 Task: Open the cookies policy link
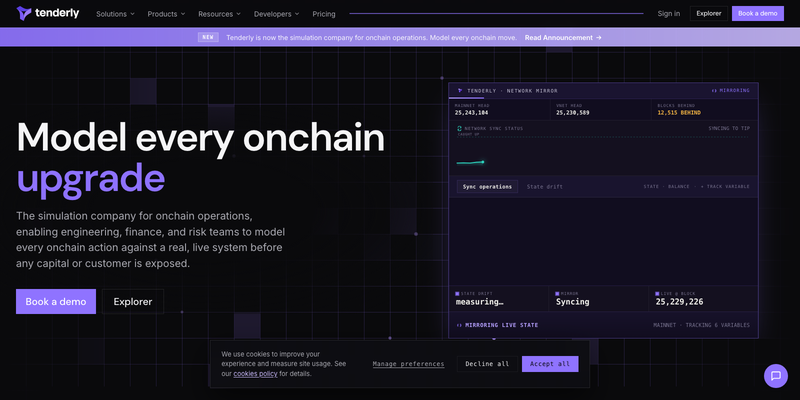pyautogui.click(x=256, y=373)
